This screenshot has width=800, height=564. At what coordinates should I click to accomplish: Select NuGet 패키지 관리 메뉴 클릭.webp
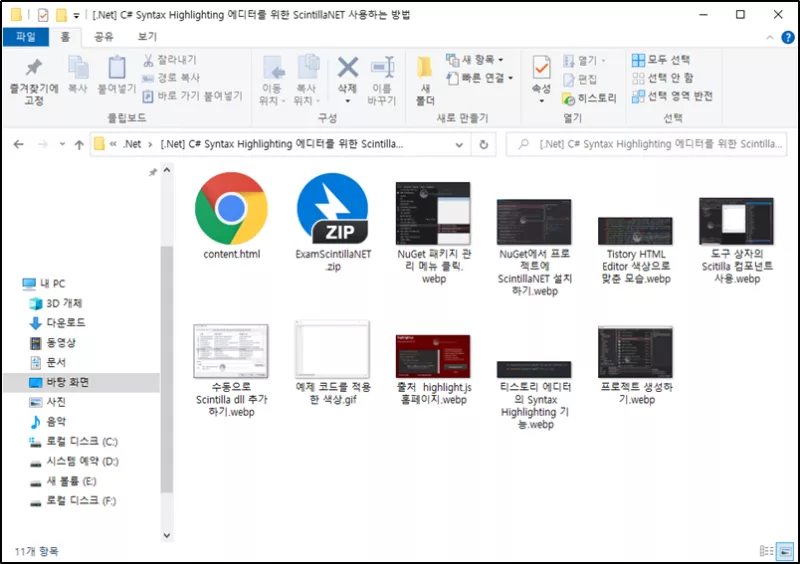(434, 233)
